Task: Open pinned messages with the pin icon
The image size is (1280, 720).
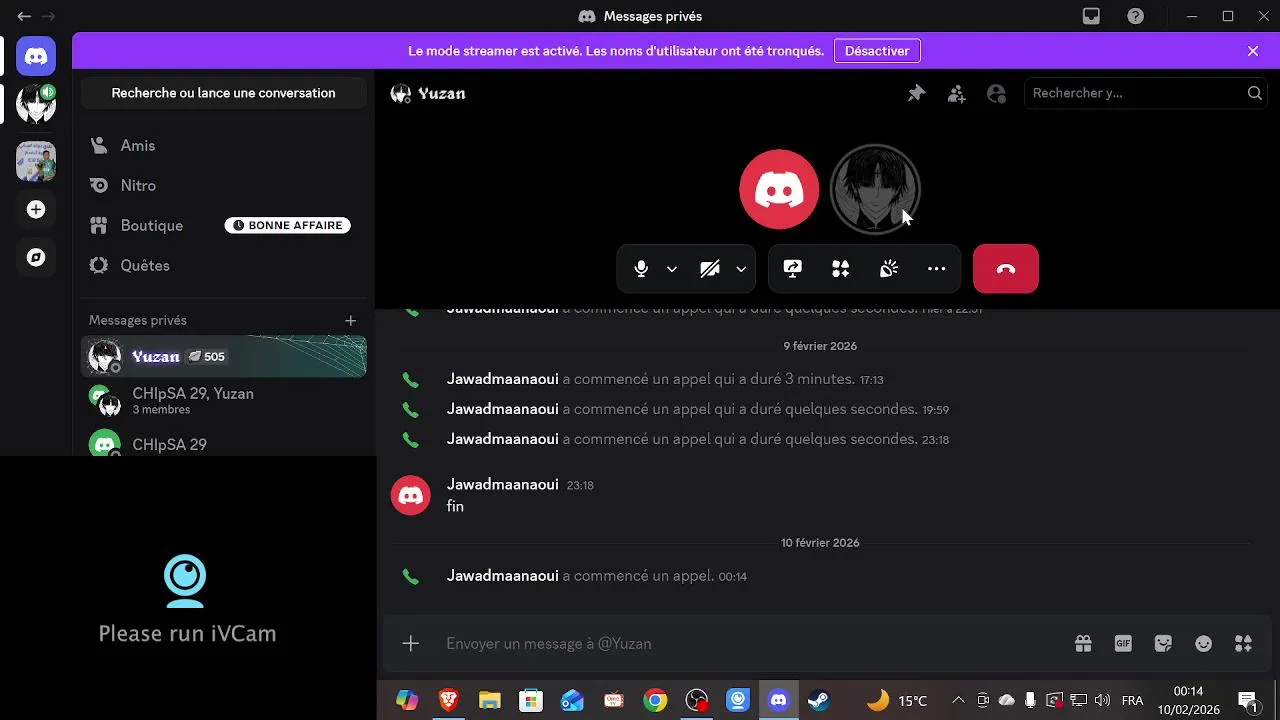Action: tap(916, 93)
